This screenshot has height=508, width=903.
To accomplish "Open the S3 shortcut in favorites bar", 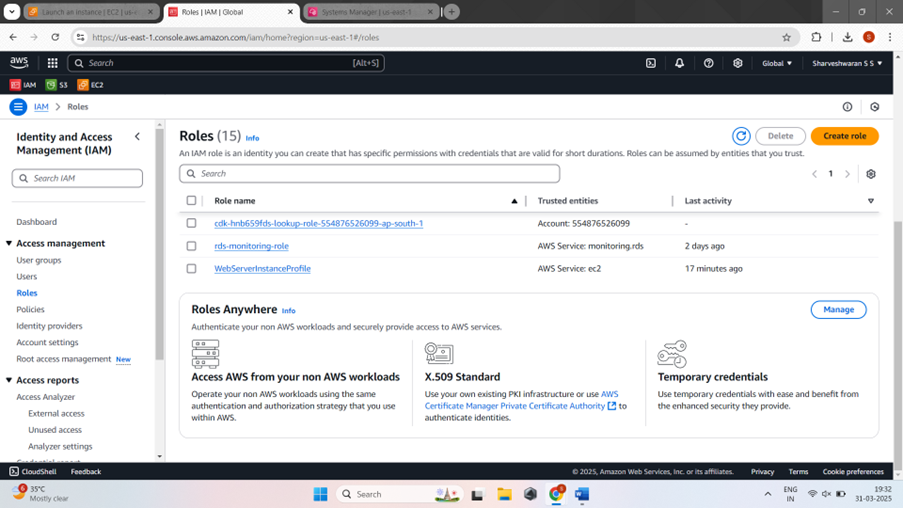I will click(56, 85).
